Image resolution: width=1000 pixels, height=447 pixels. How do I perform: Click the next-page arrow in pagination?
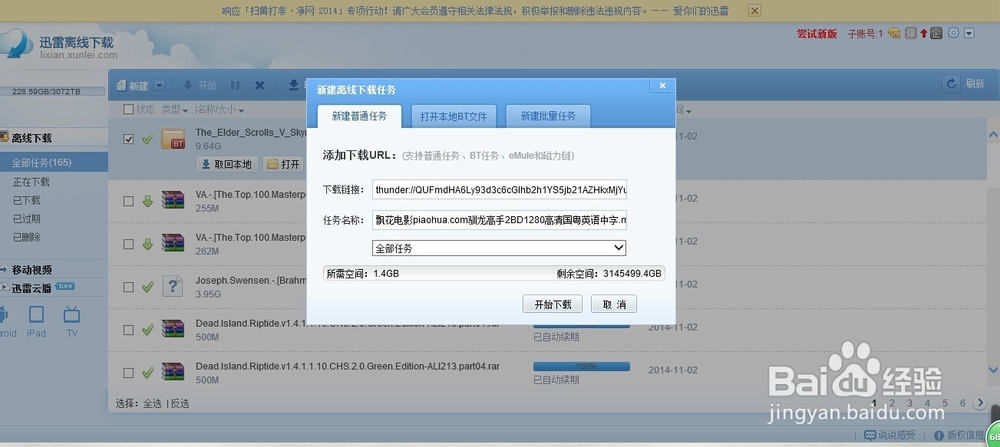(981, 403)
